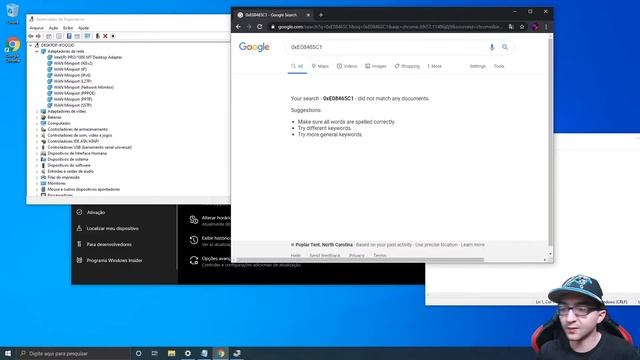Screen dimensions: 640x360
Task: Click the Chrome address bar
Action: click(x=390, y=27)
